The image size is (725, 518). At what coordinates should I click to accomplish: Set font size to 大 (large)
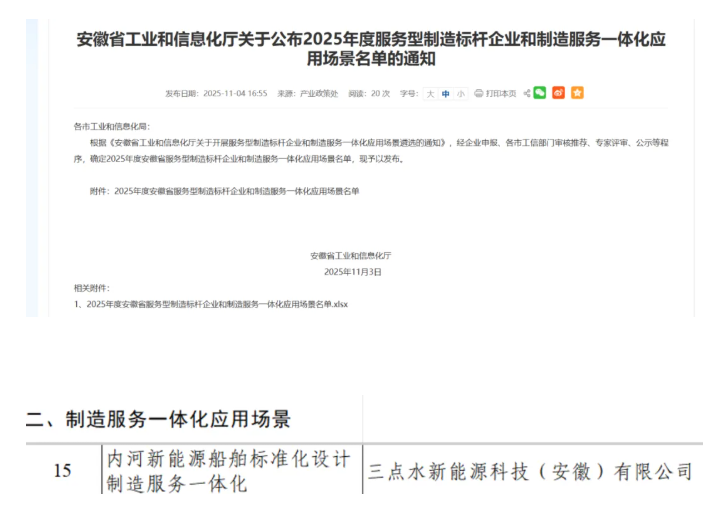pyautogui.click(x=431, y=93)
